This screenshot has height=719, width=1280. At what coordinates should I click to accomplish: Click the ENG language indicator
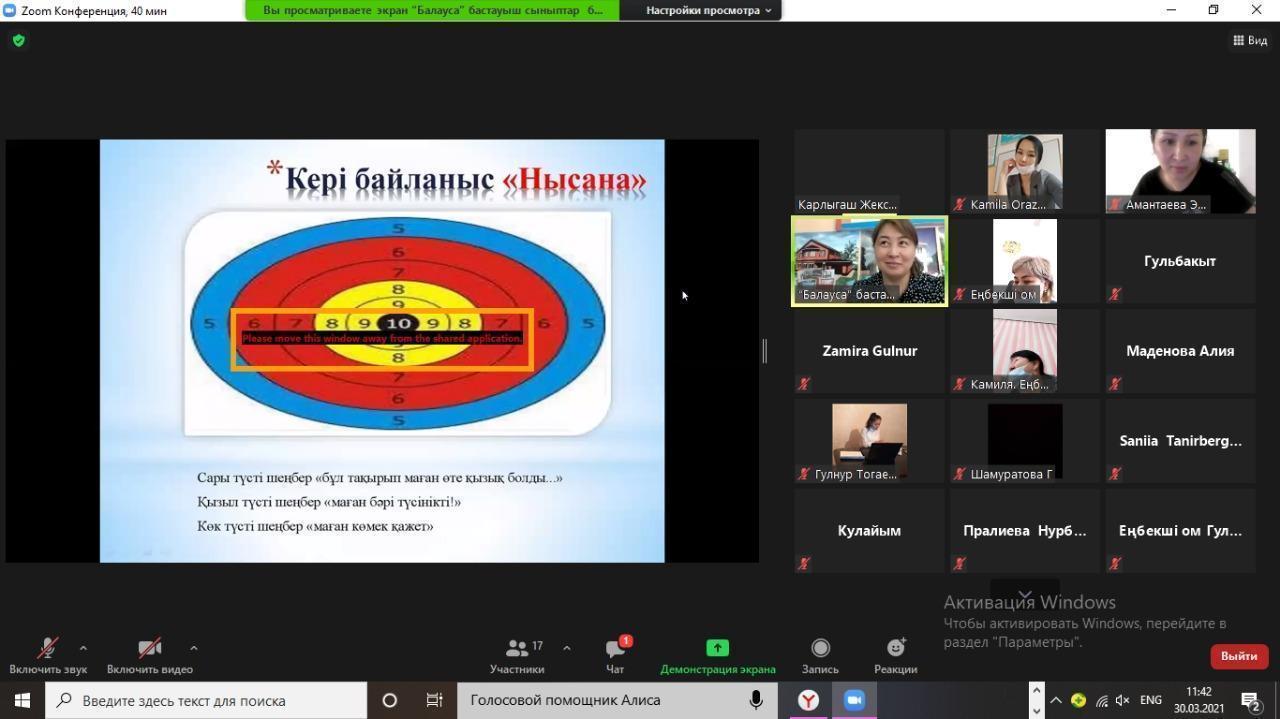[x=1150, y=700]
